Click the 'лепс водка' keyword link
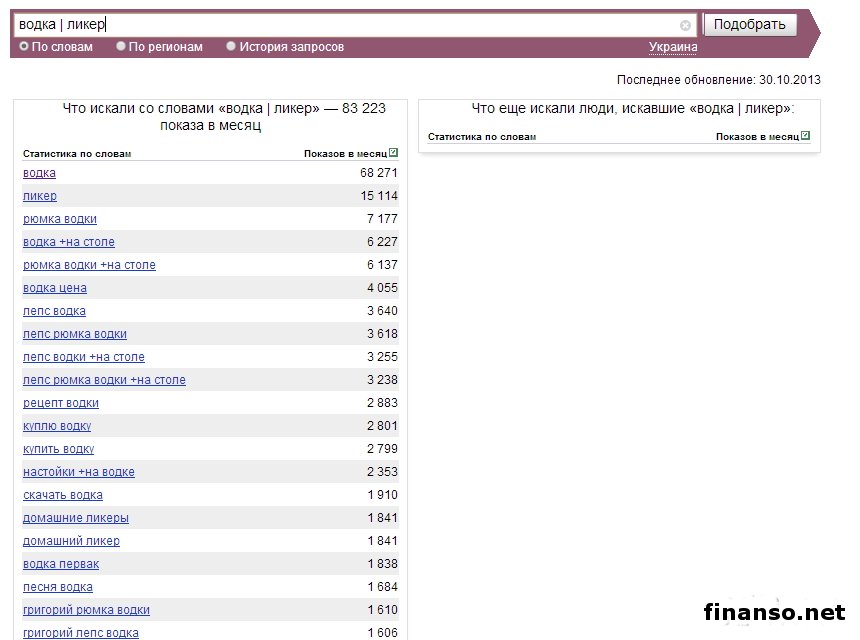 54,311
